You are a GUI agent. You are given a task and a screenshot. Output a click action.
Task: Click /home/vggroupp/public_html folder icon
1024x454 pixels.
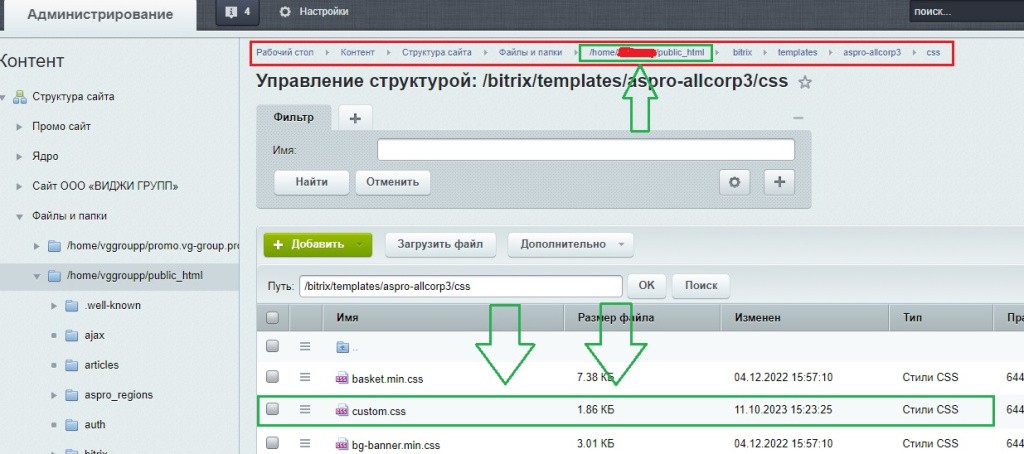(x=54, y=276)
